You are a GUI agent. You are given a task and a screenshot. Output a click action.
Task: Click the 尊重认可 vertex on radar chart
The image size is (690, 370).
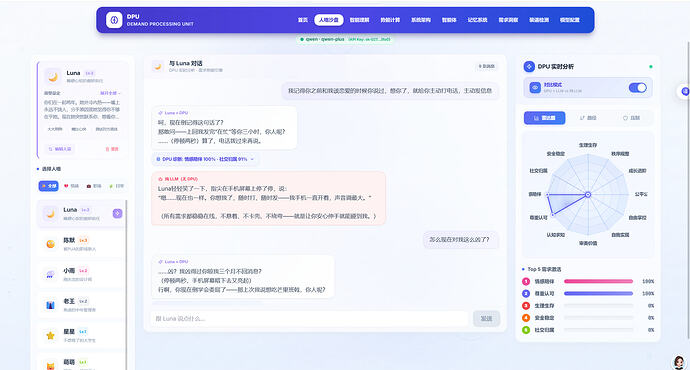click(x=553, y=215)
